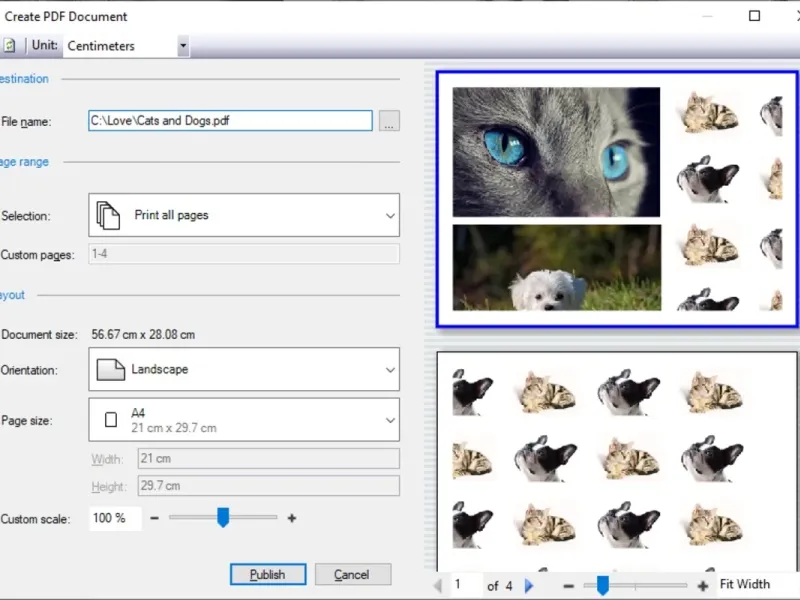Image resolution: width=800 pixels, height=600 pixels.
Task: Select the first page preview thumbnail
Action: (617, 199)
